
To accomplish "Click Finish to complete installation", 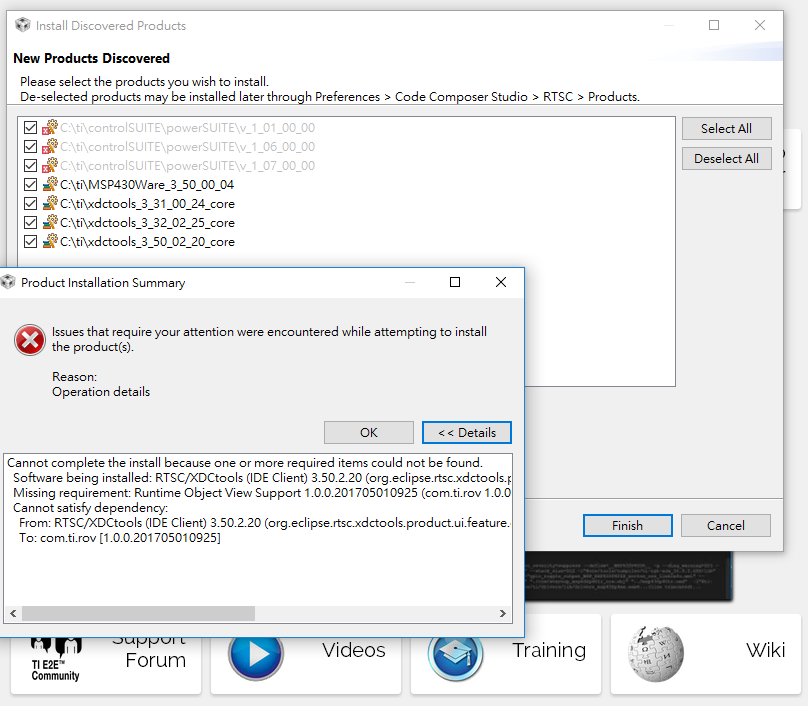I will (627, 525).
